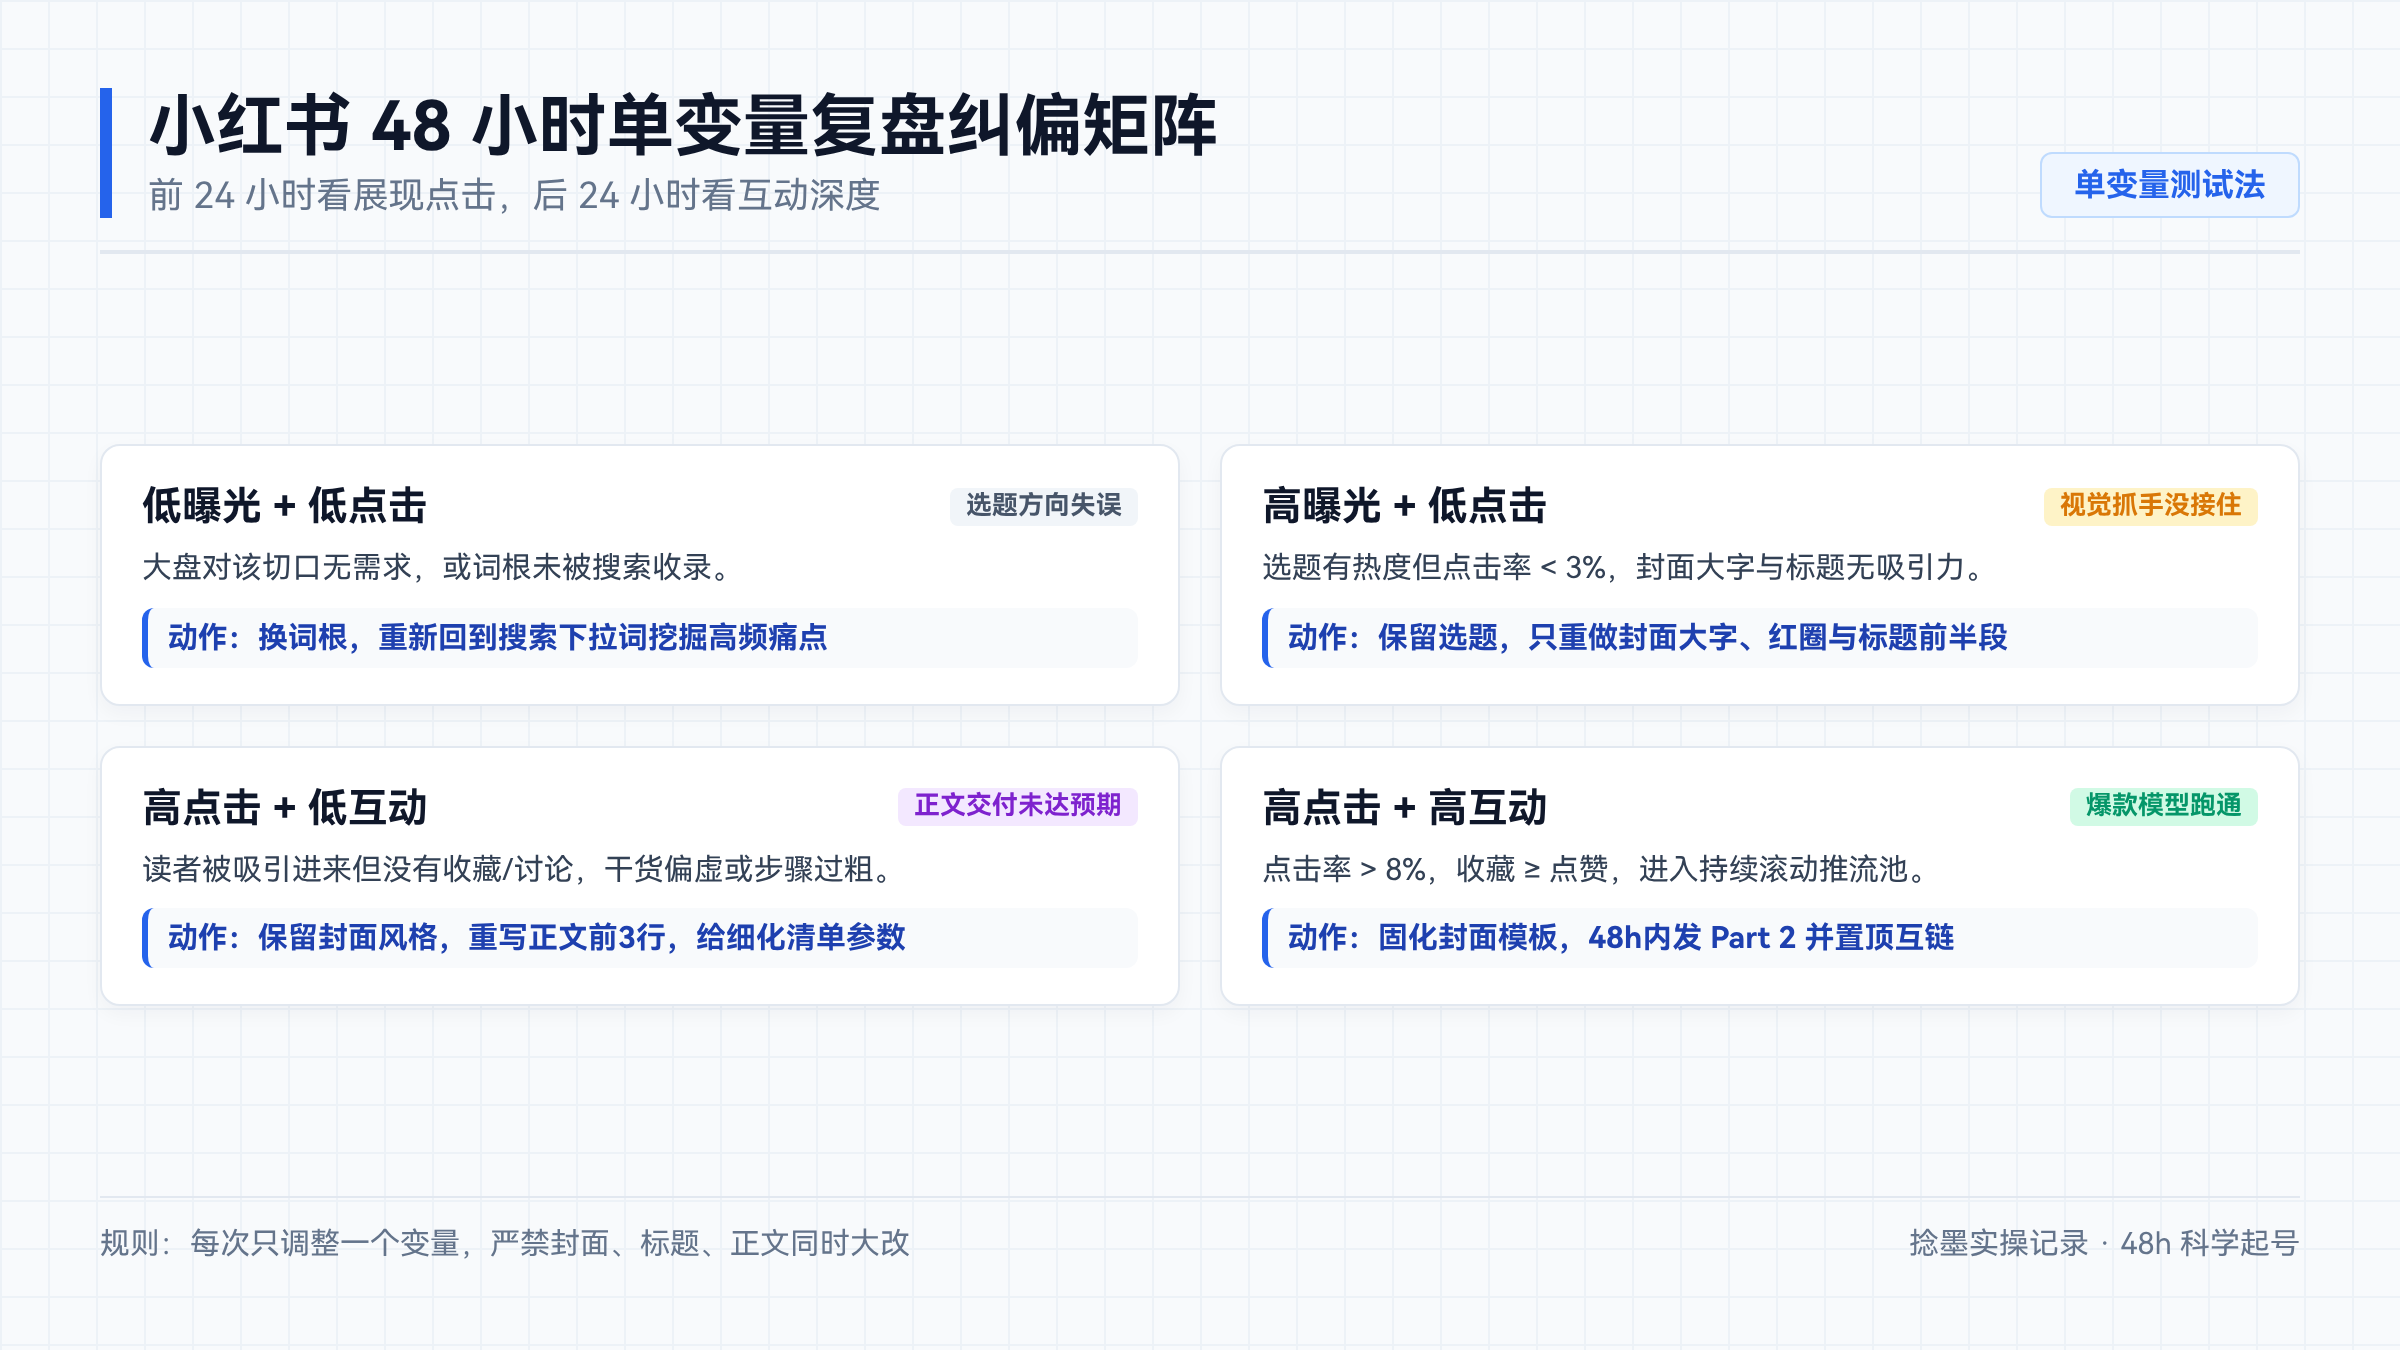Click the 高点击 + 低互动 card heading

point(285,807)
